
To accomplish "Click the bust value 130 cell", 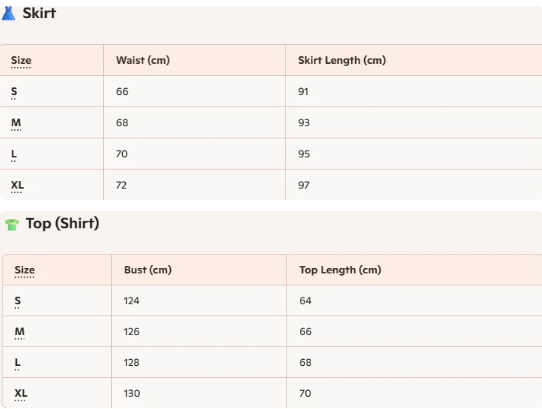I will [x=199, y=393].
